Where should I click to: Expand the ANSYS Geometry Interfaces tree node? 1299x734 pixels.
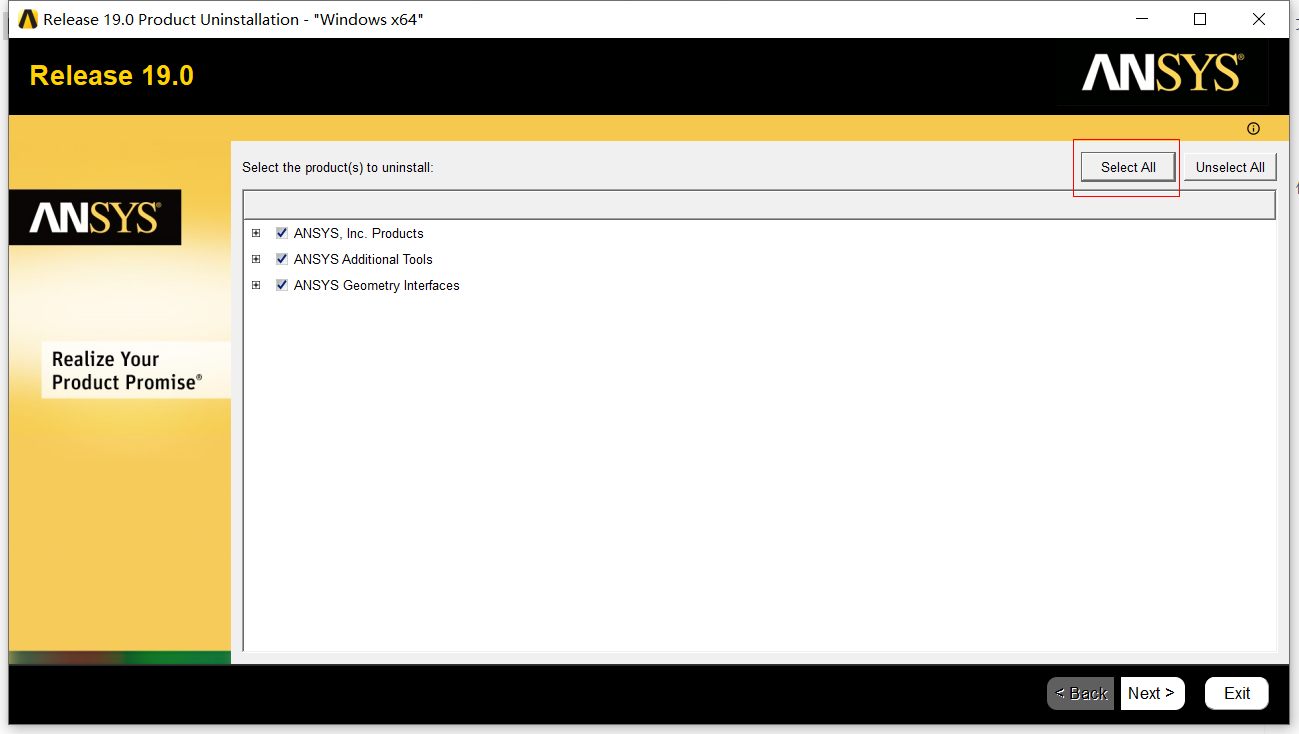click(x=256, y=285)
